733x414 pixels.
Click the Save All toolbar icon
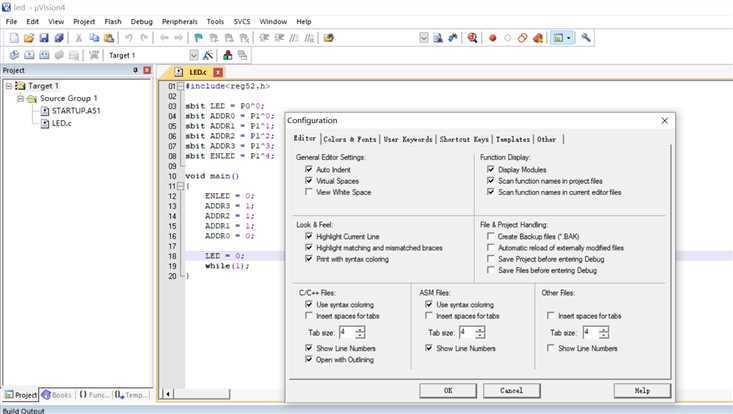[x=59, y=38]
